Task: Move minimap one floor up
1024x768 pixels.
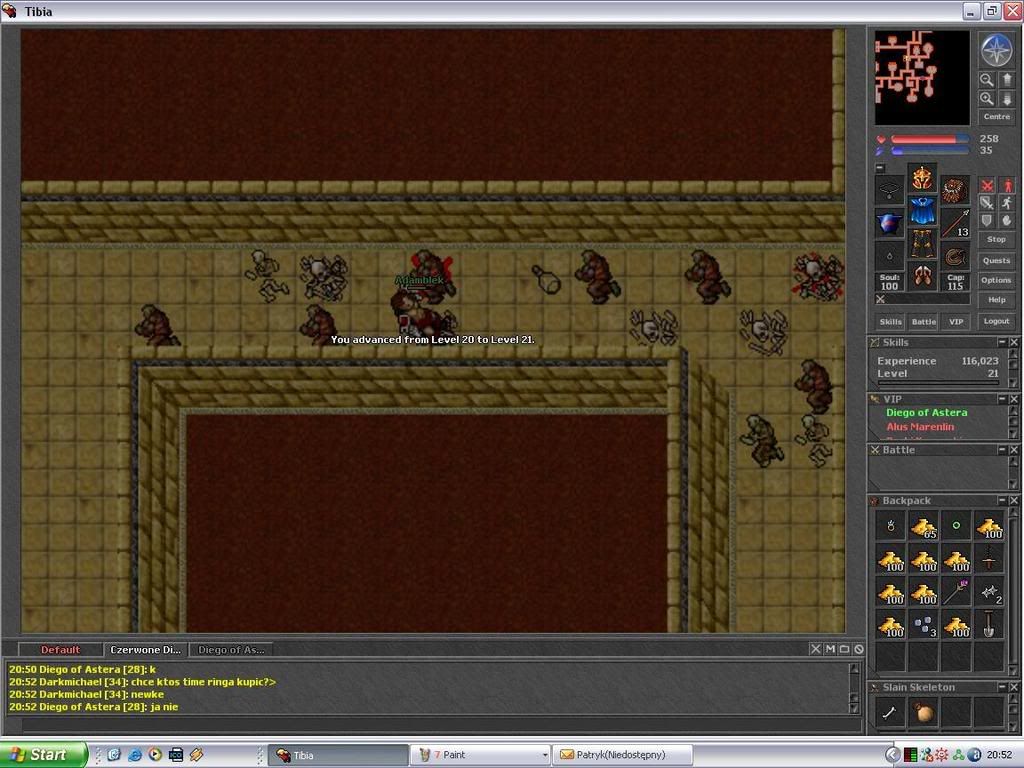Action: (1006, 80)
